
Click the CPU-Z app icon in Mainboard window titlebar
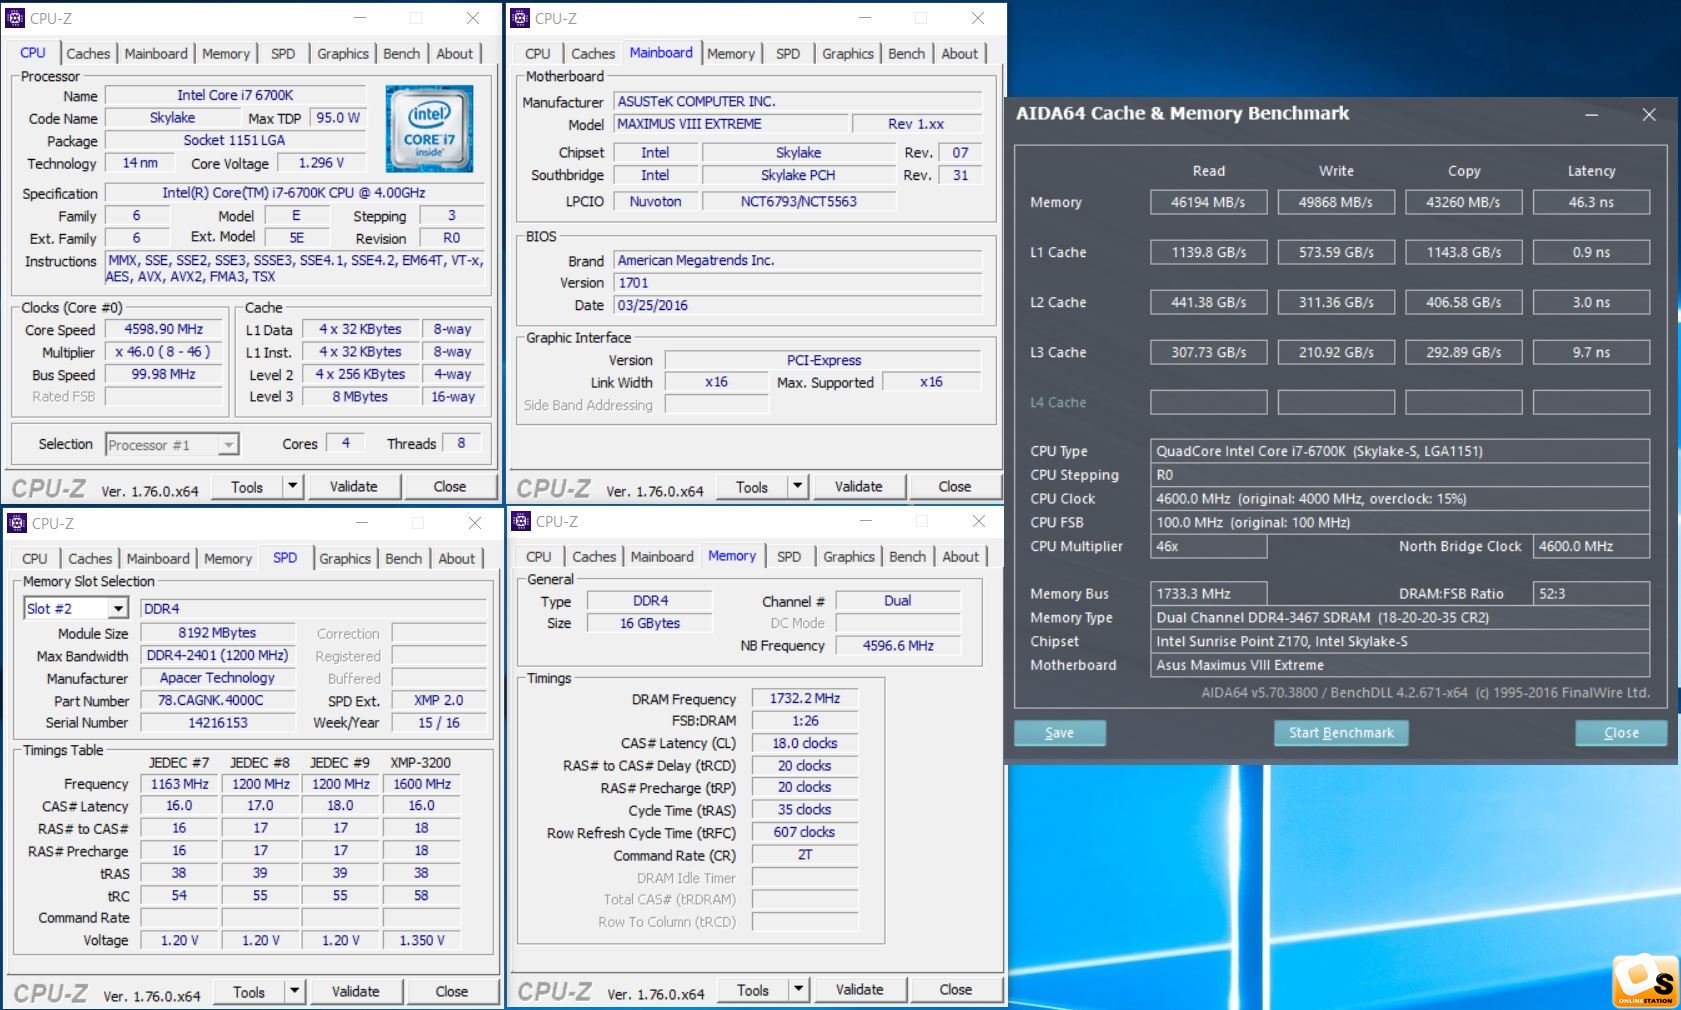(x=520, y=18)
